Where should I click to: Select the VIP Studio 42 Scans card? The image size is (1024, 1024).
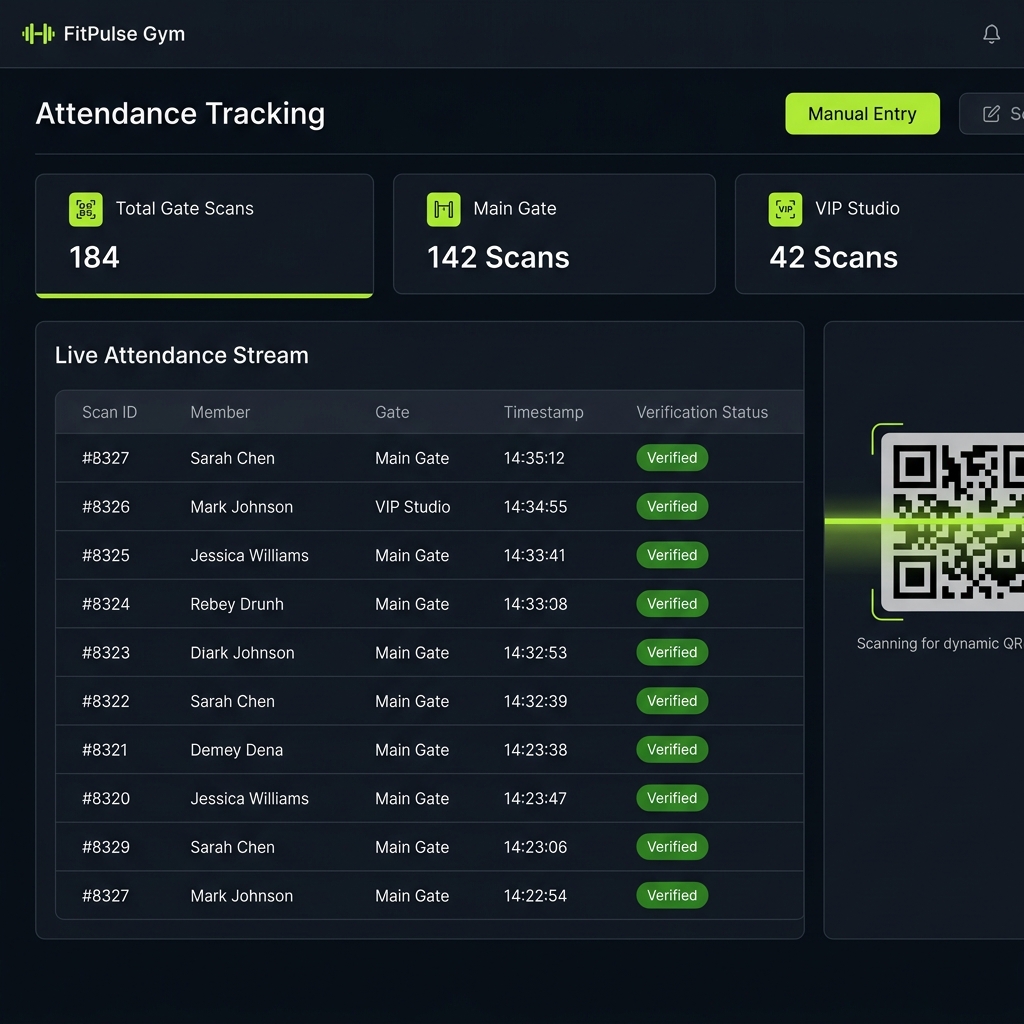880,234
